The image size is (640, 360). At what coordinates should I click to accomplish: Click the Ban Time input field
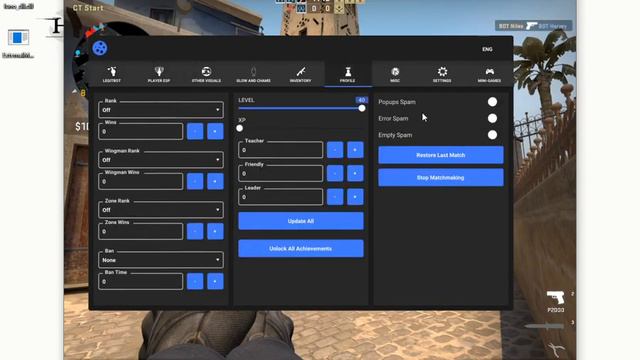tap(140, 282)
